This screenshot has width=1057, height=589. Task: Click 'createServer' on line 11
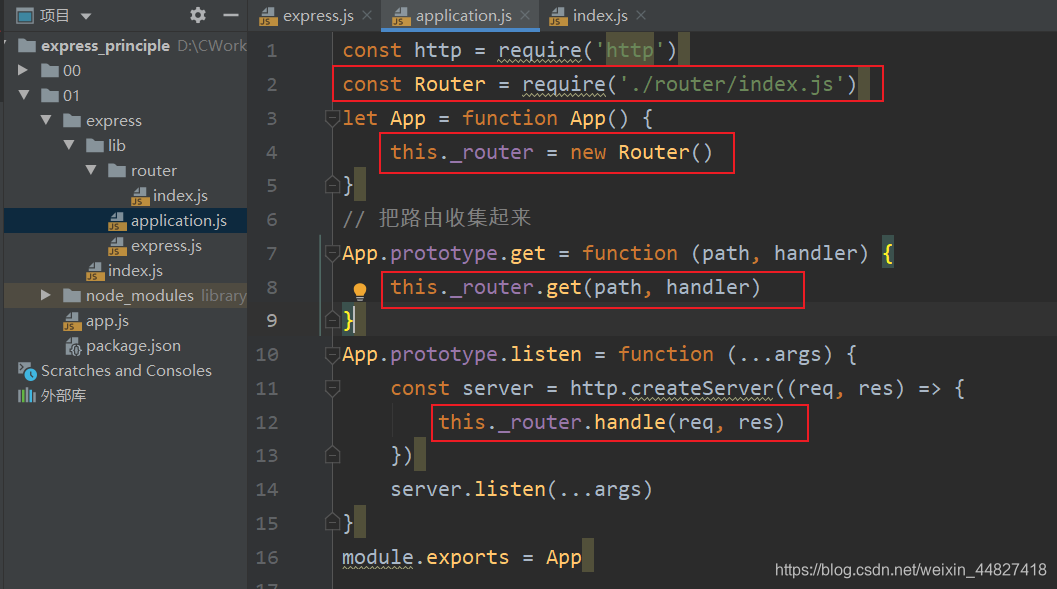(702, 388)
